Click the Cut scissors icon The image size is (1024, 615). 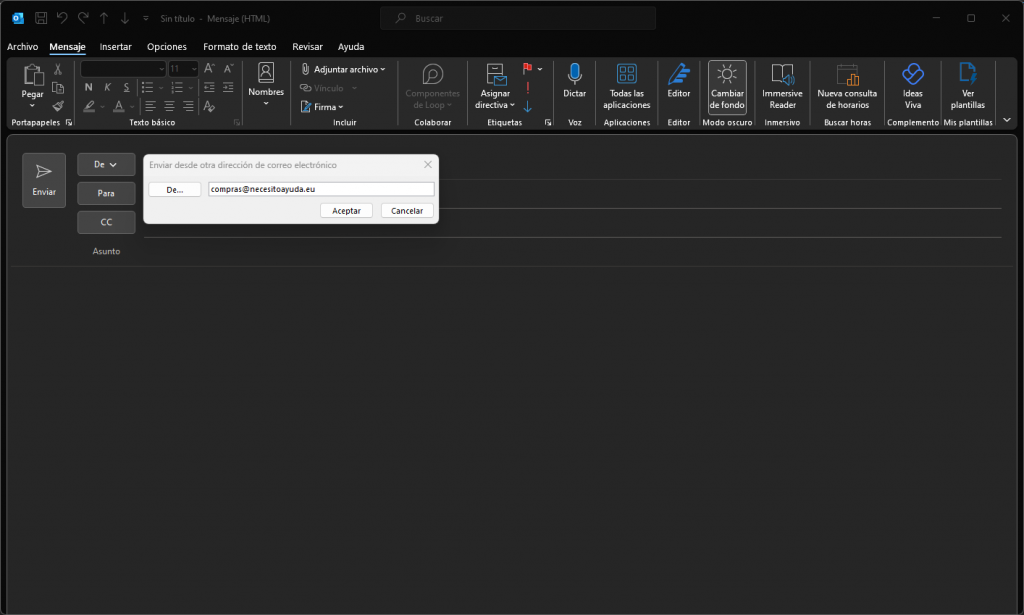pyautogui.click(x=58, y=69)
